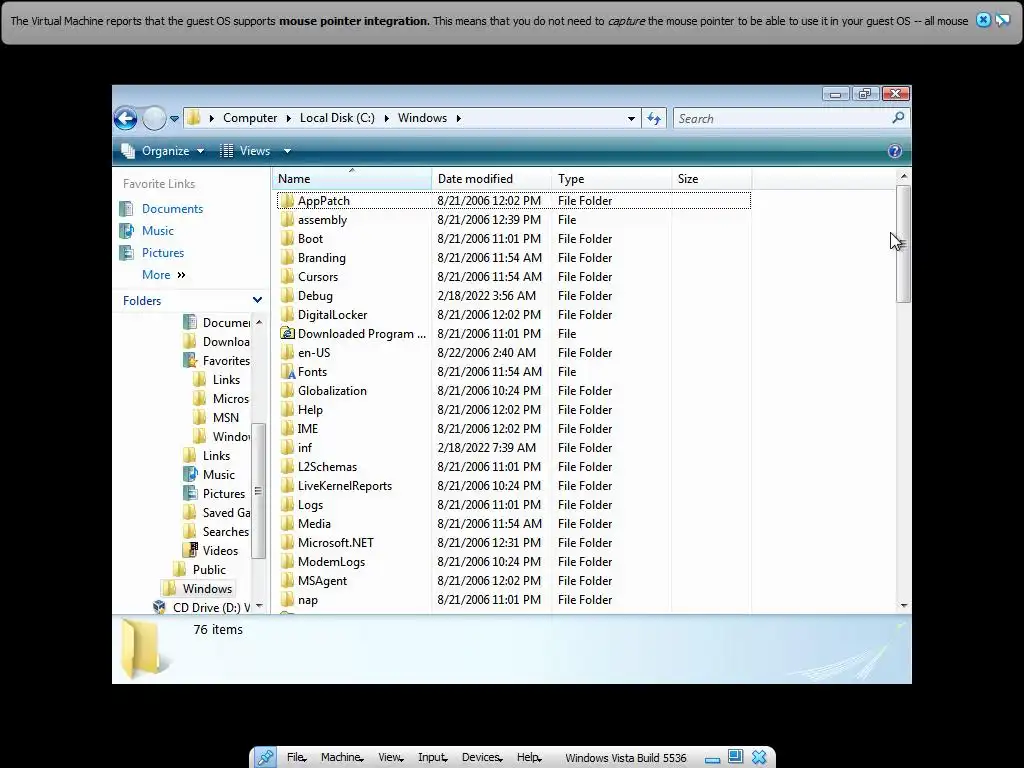Sort by Name column header
This screenshot has height=768, width=1024.
click(352, 179)
